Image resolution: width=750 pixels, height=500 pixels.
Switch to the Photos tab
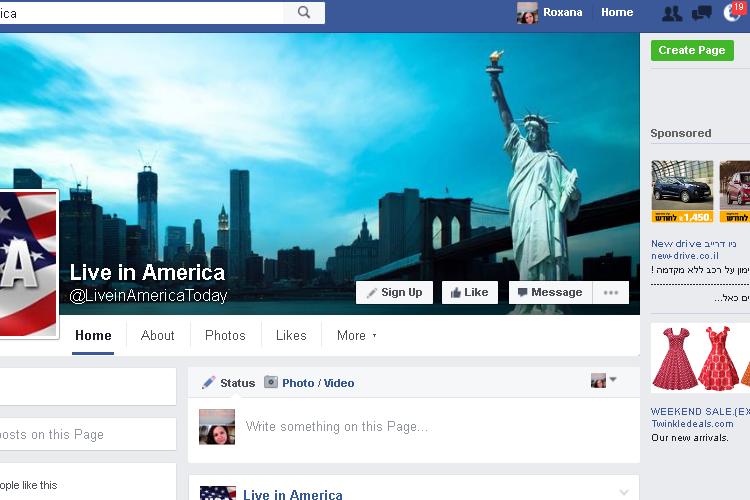pos(225,335)
